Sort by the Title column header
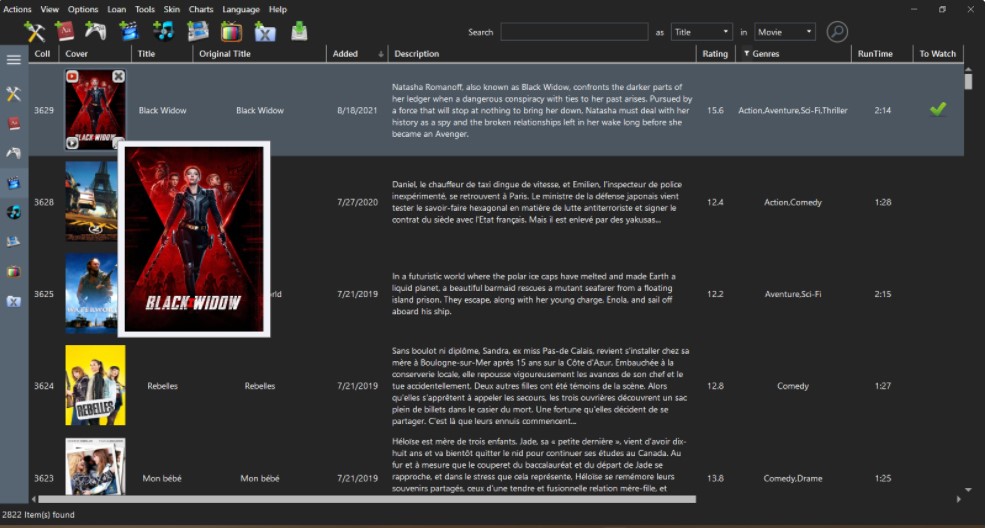The width and height of the screenshot is (986, 528). pos(162,53)
